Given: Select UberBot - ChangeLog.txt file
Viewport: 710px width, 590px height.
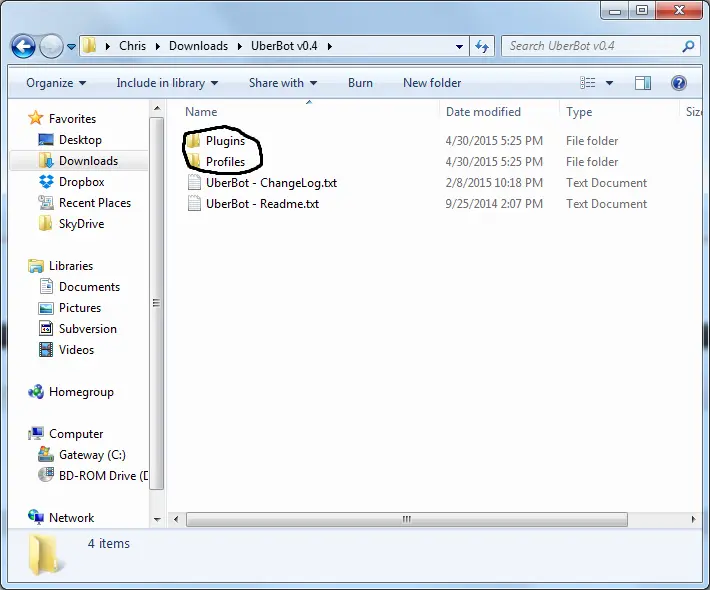Looking at the screenshot, I should (271, 183).
